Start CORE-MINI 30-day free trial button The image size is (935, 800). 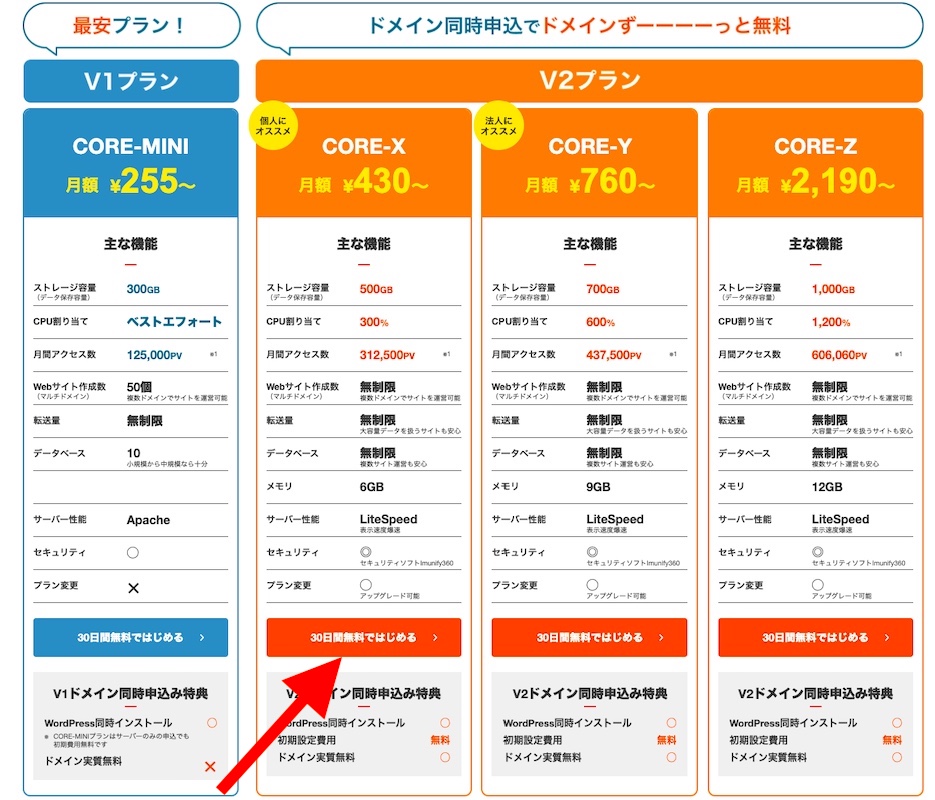(131, 637)
